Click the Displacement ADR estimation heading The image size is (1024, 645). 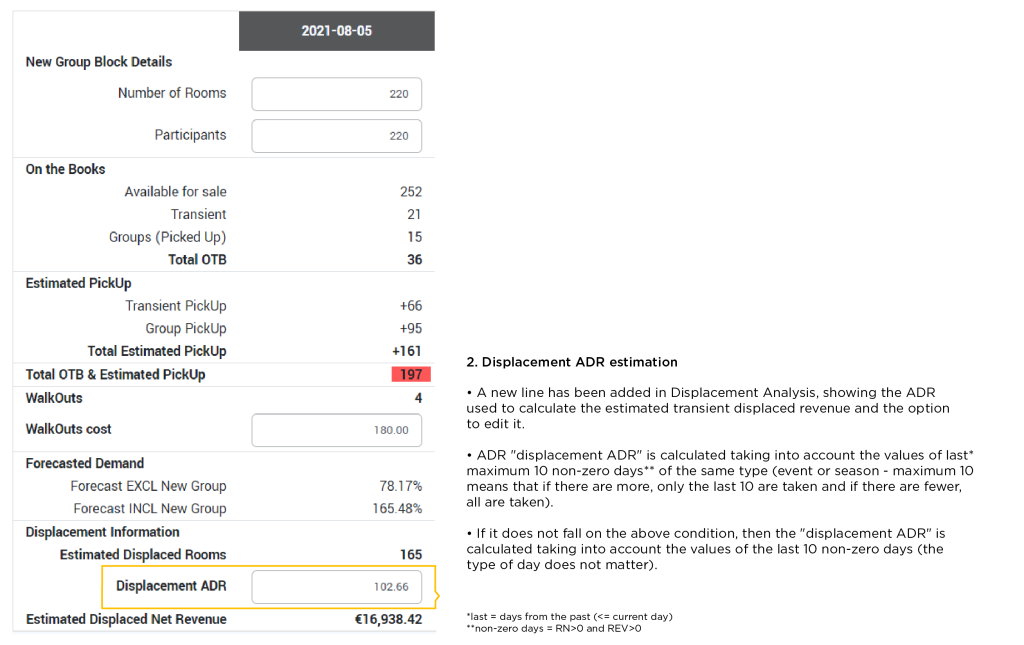click(572, 362)
